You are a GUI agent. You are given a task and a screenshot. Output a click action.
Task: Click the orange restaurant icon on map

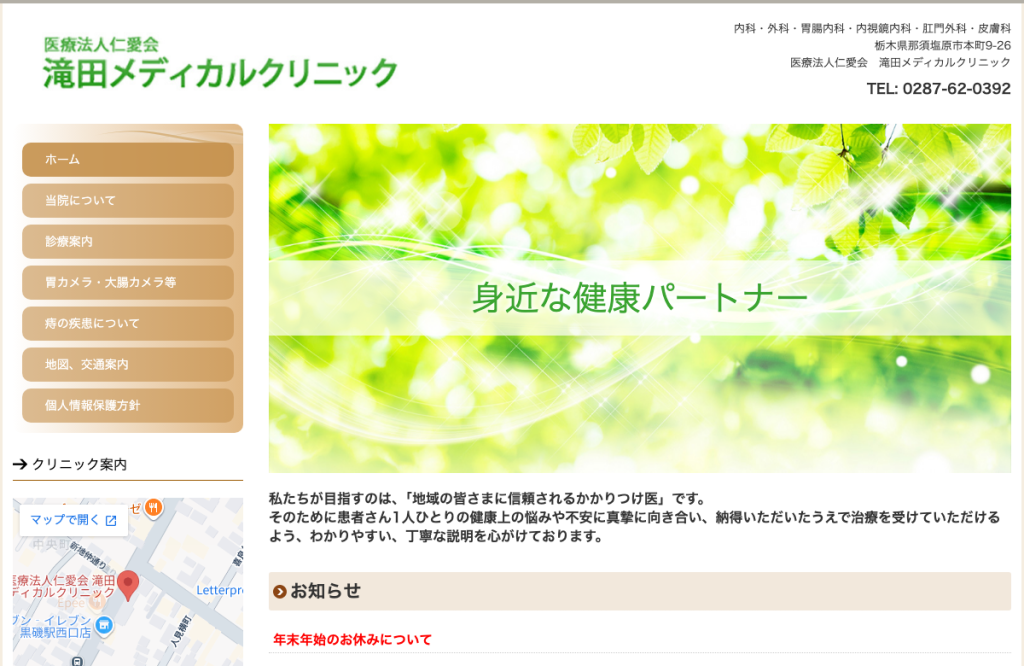pos(153,507)
